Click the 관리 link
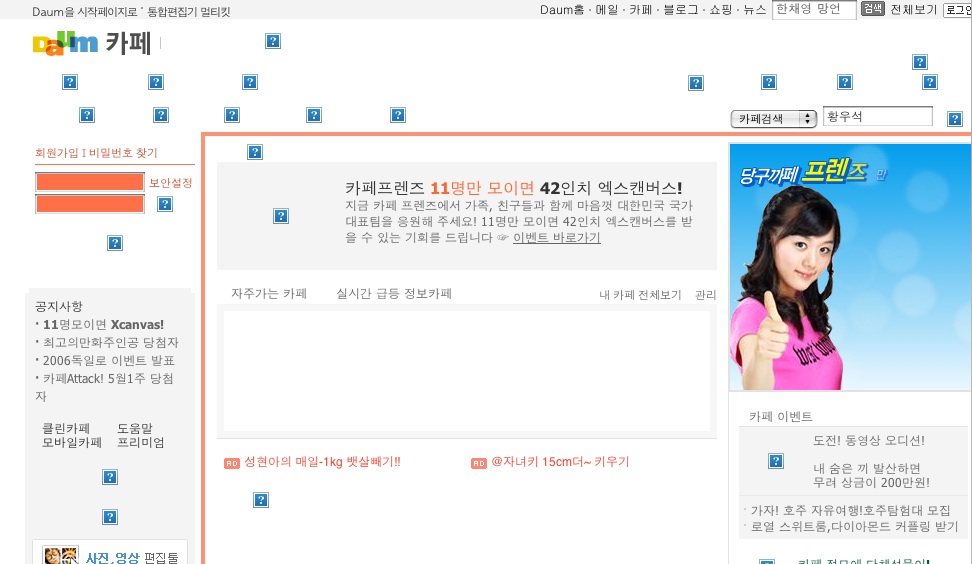Image resolution: width=972 pixels, height=564 pixels. 705,295
